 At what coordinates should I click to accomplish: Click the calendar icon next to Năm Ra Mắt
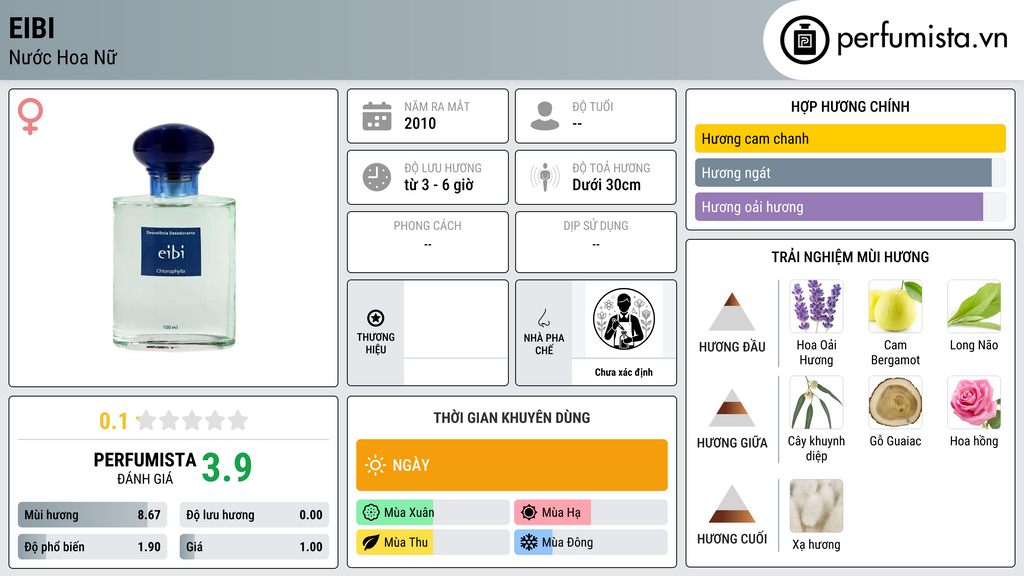377,116
